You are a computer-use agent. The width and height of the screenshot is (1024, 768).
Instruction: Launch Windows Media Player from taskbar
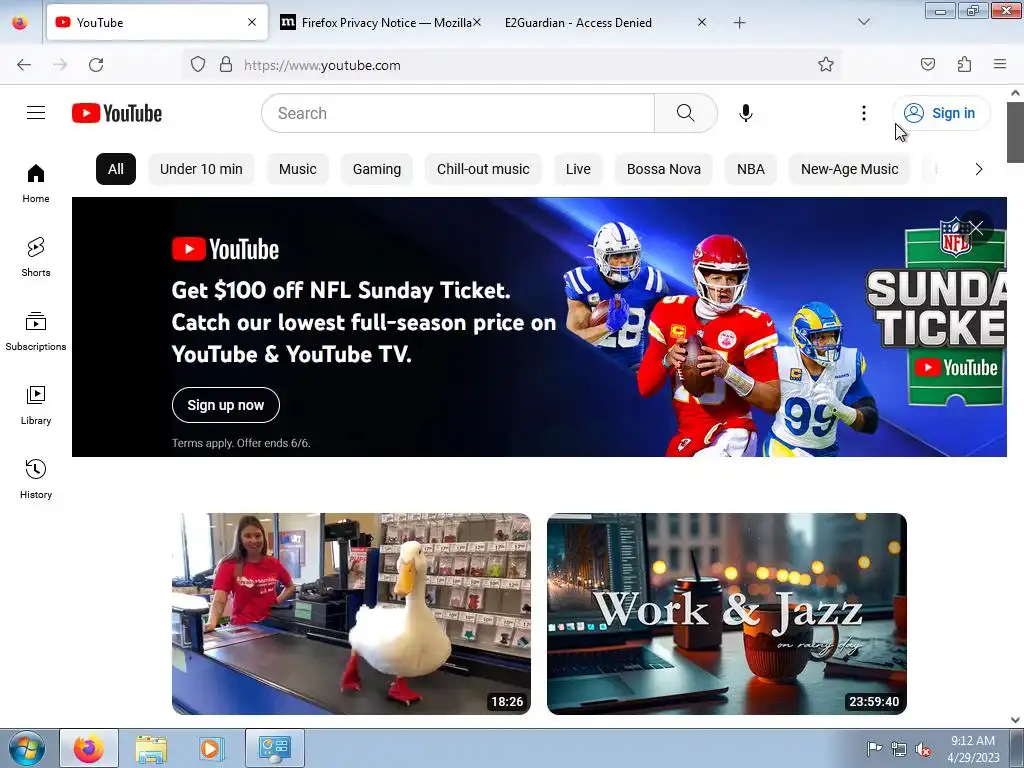click(210, 748)
